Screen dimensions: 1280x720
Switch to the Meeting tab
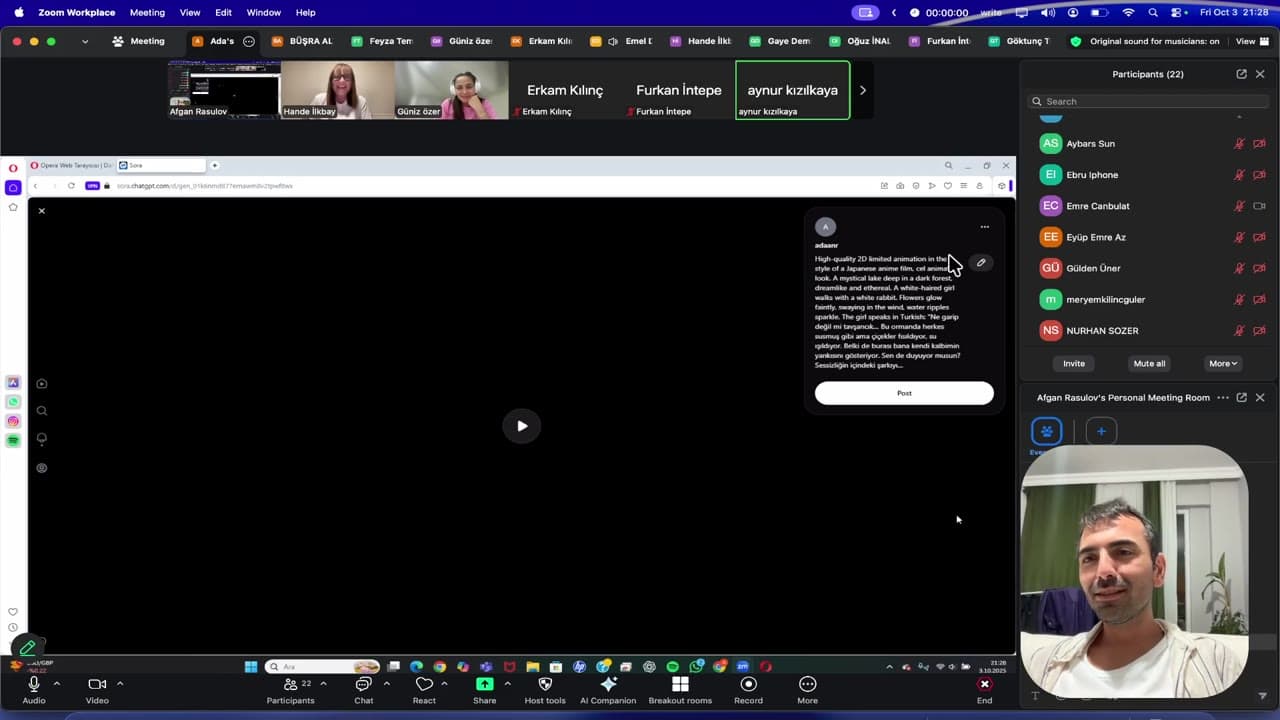pyautogui.click(x=139, y=41)
